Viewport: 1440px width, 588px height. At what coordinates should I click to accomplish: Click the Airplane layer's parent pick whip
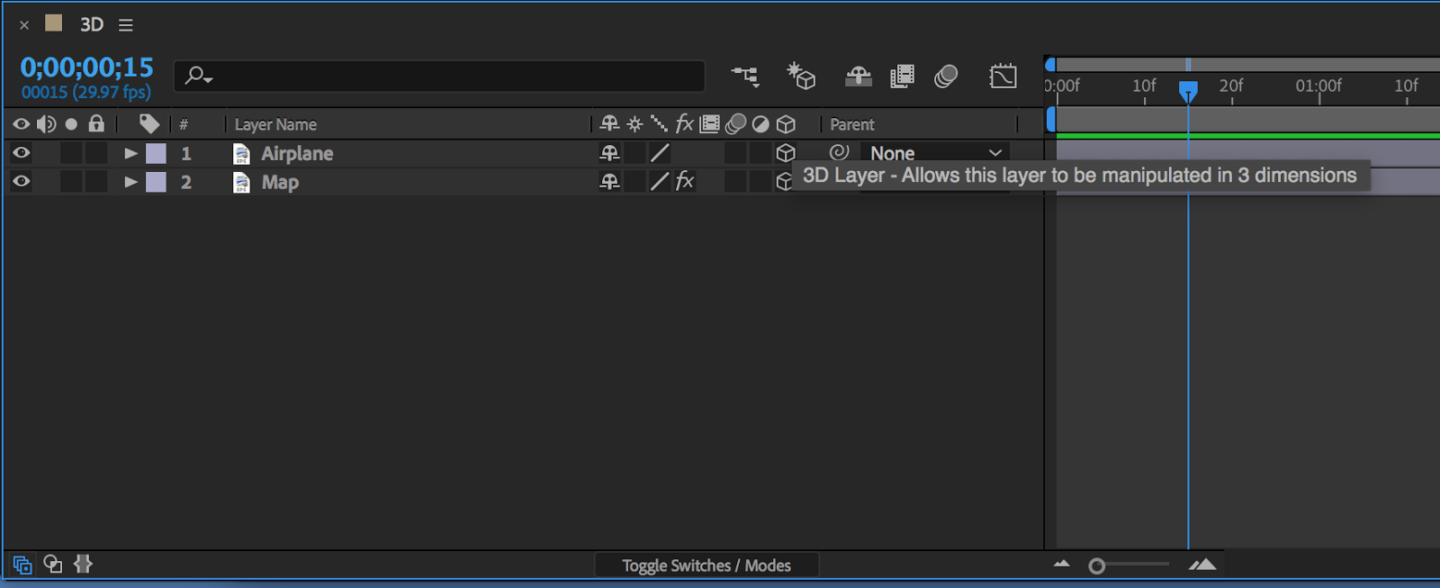point(839,153)
